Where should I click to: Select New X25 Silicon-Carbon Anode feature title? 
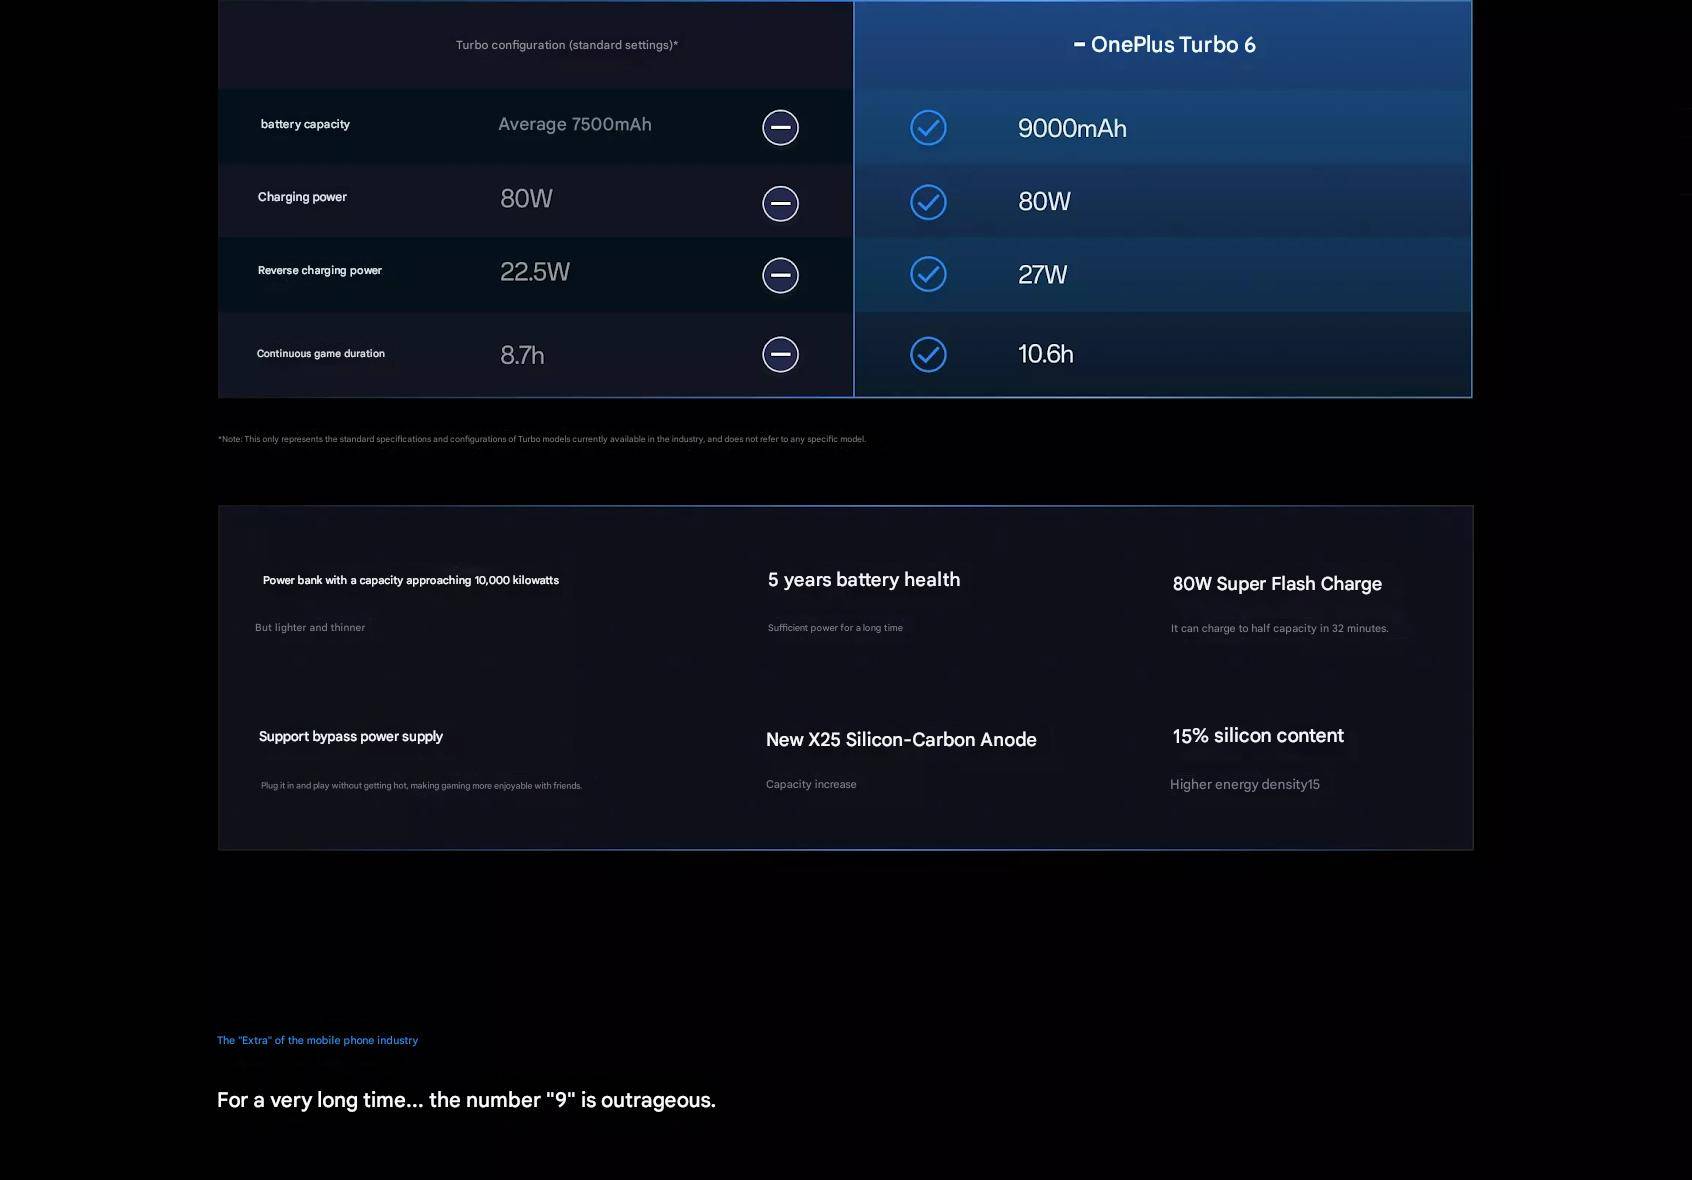click(x=900, y=740)
